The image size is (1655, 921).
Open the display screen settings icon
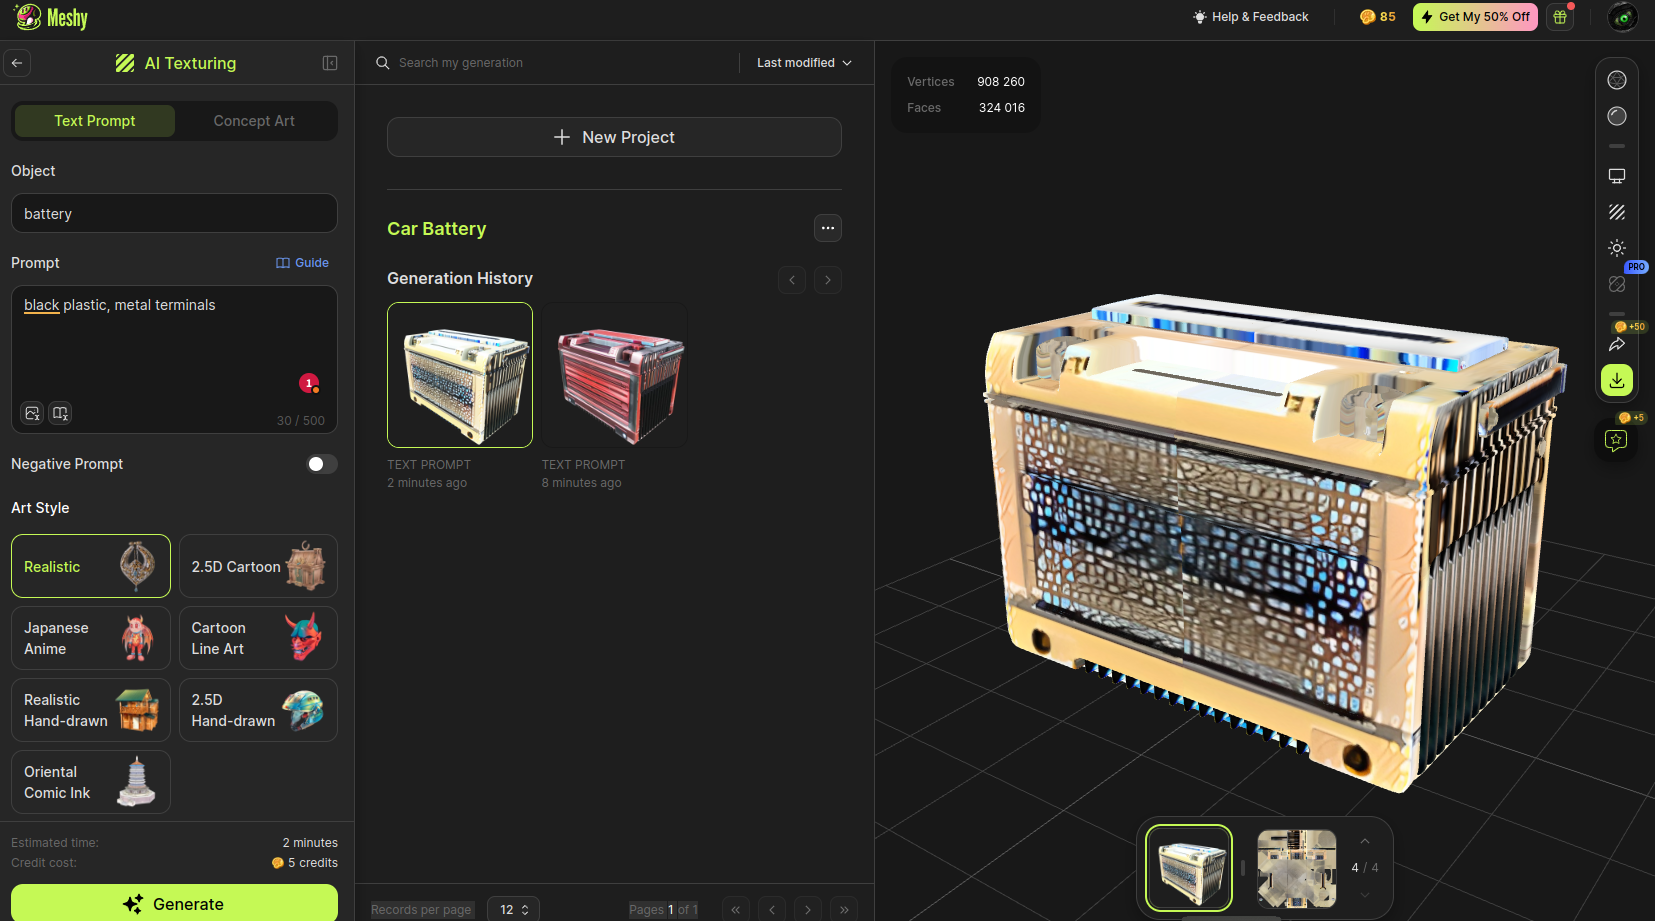click(x=1617, y=176)
